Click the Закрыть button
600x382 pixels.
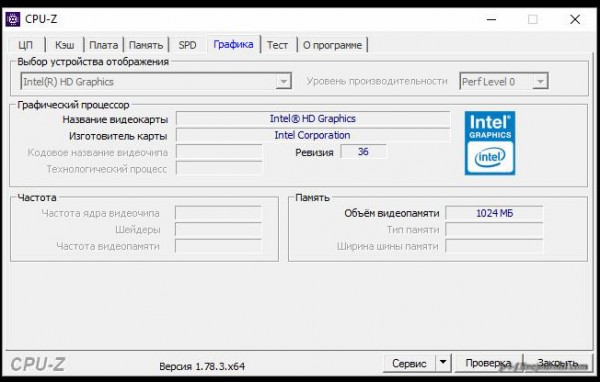558,363
